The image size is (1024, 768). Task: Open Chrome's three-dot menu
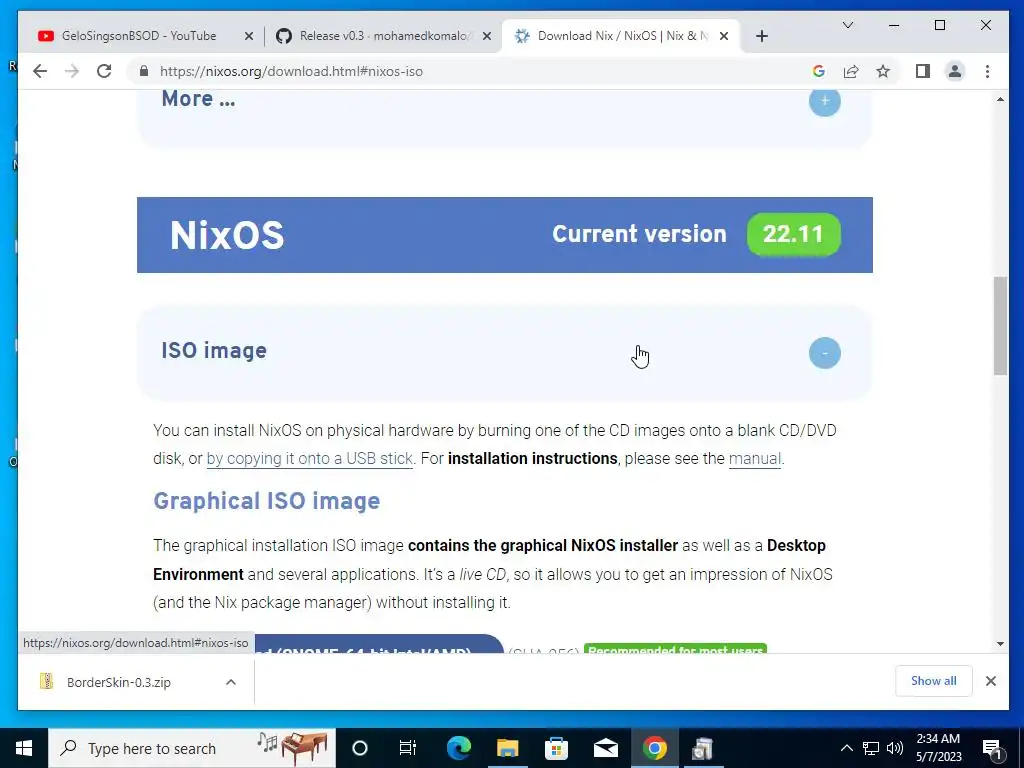pos(987,71)
